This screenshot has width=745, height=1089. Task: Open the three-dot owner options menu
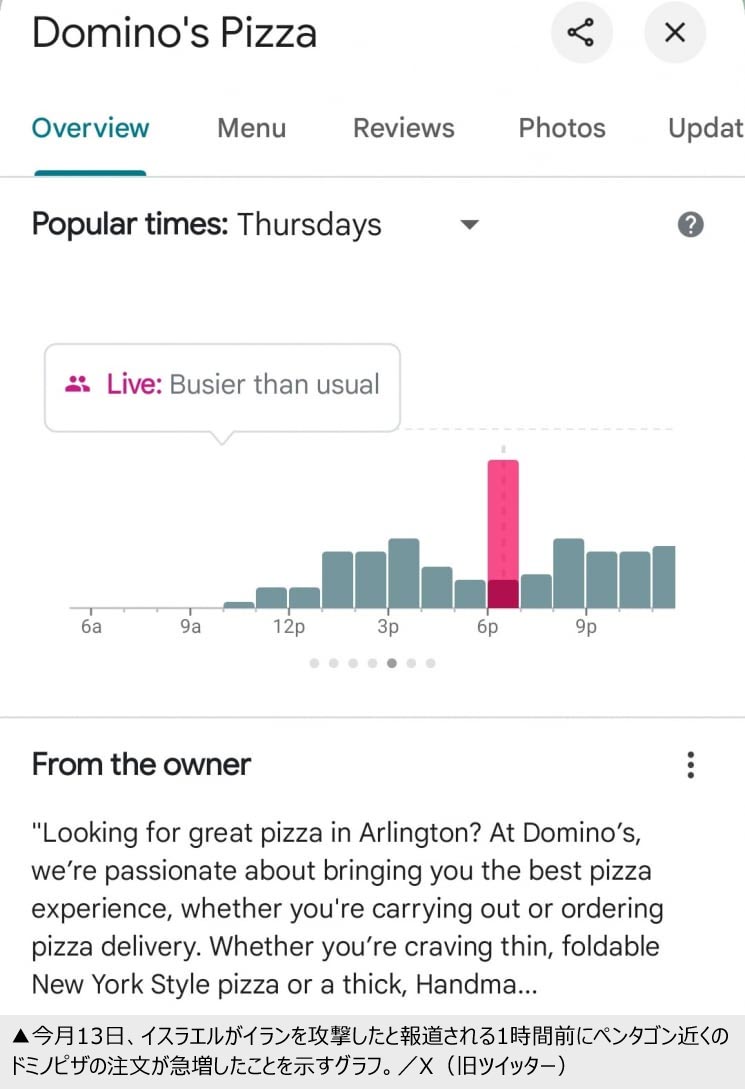click(x=690, y=765)
